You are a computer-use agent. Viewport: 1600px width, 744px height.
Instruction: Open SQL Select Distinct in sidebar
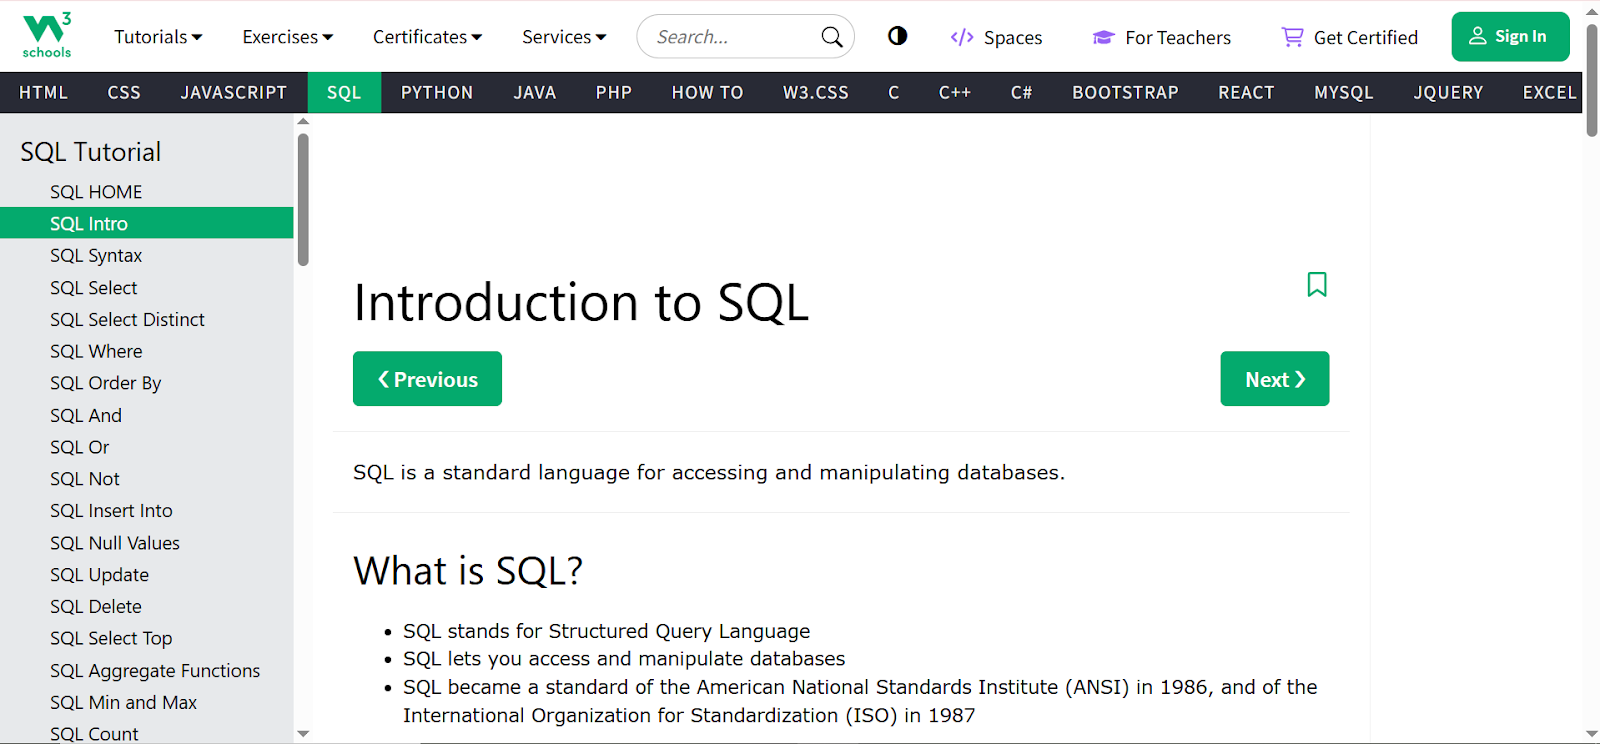click(x=127, y=319)
